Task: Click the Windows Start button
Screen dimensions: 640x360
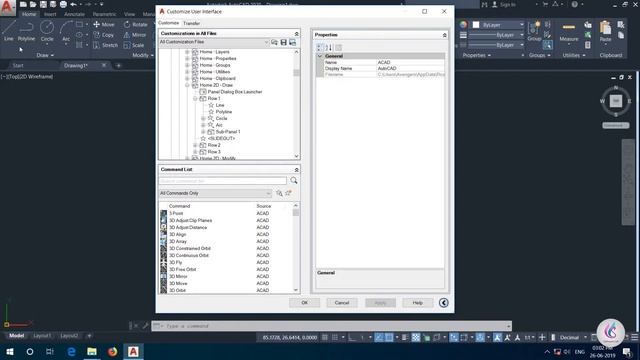Action: [x=10, y=351]
